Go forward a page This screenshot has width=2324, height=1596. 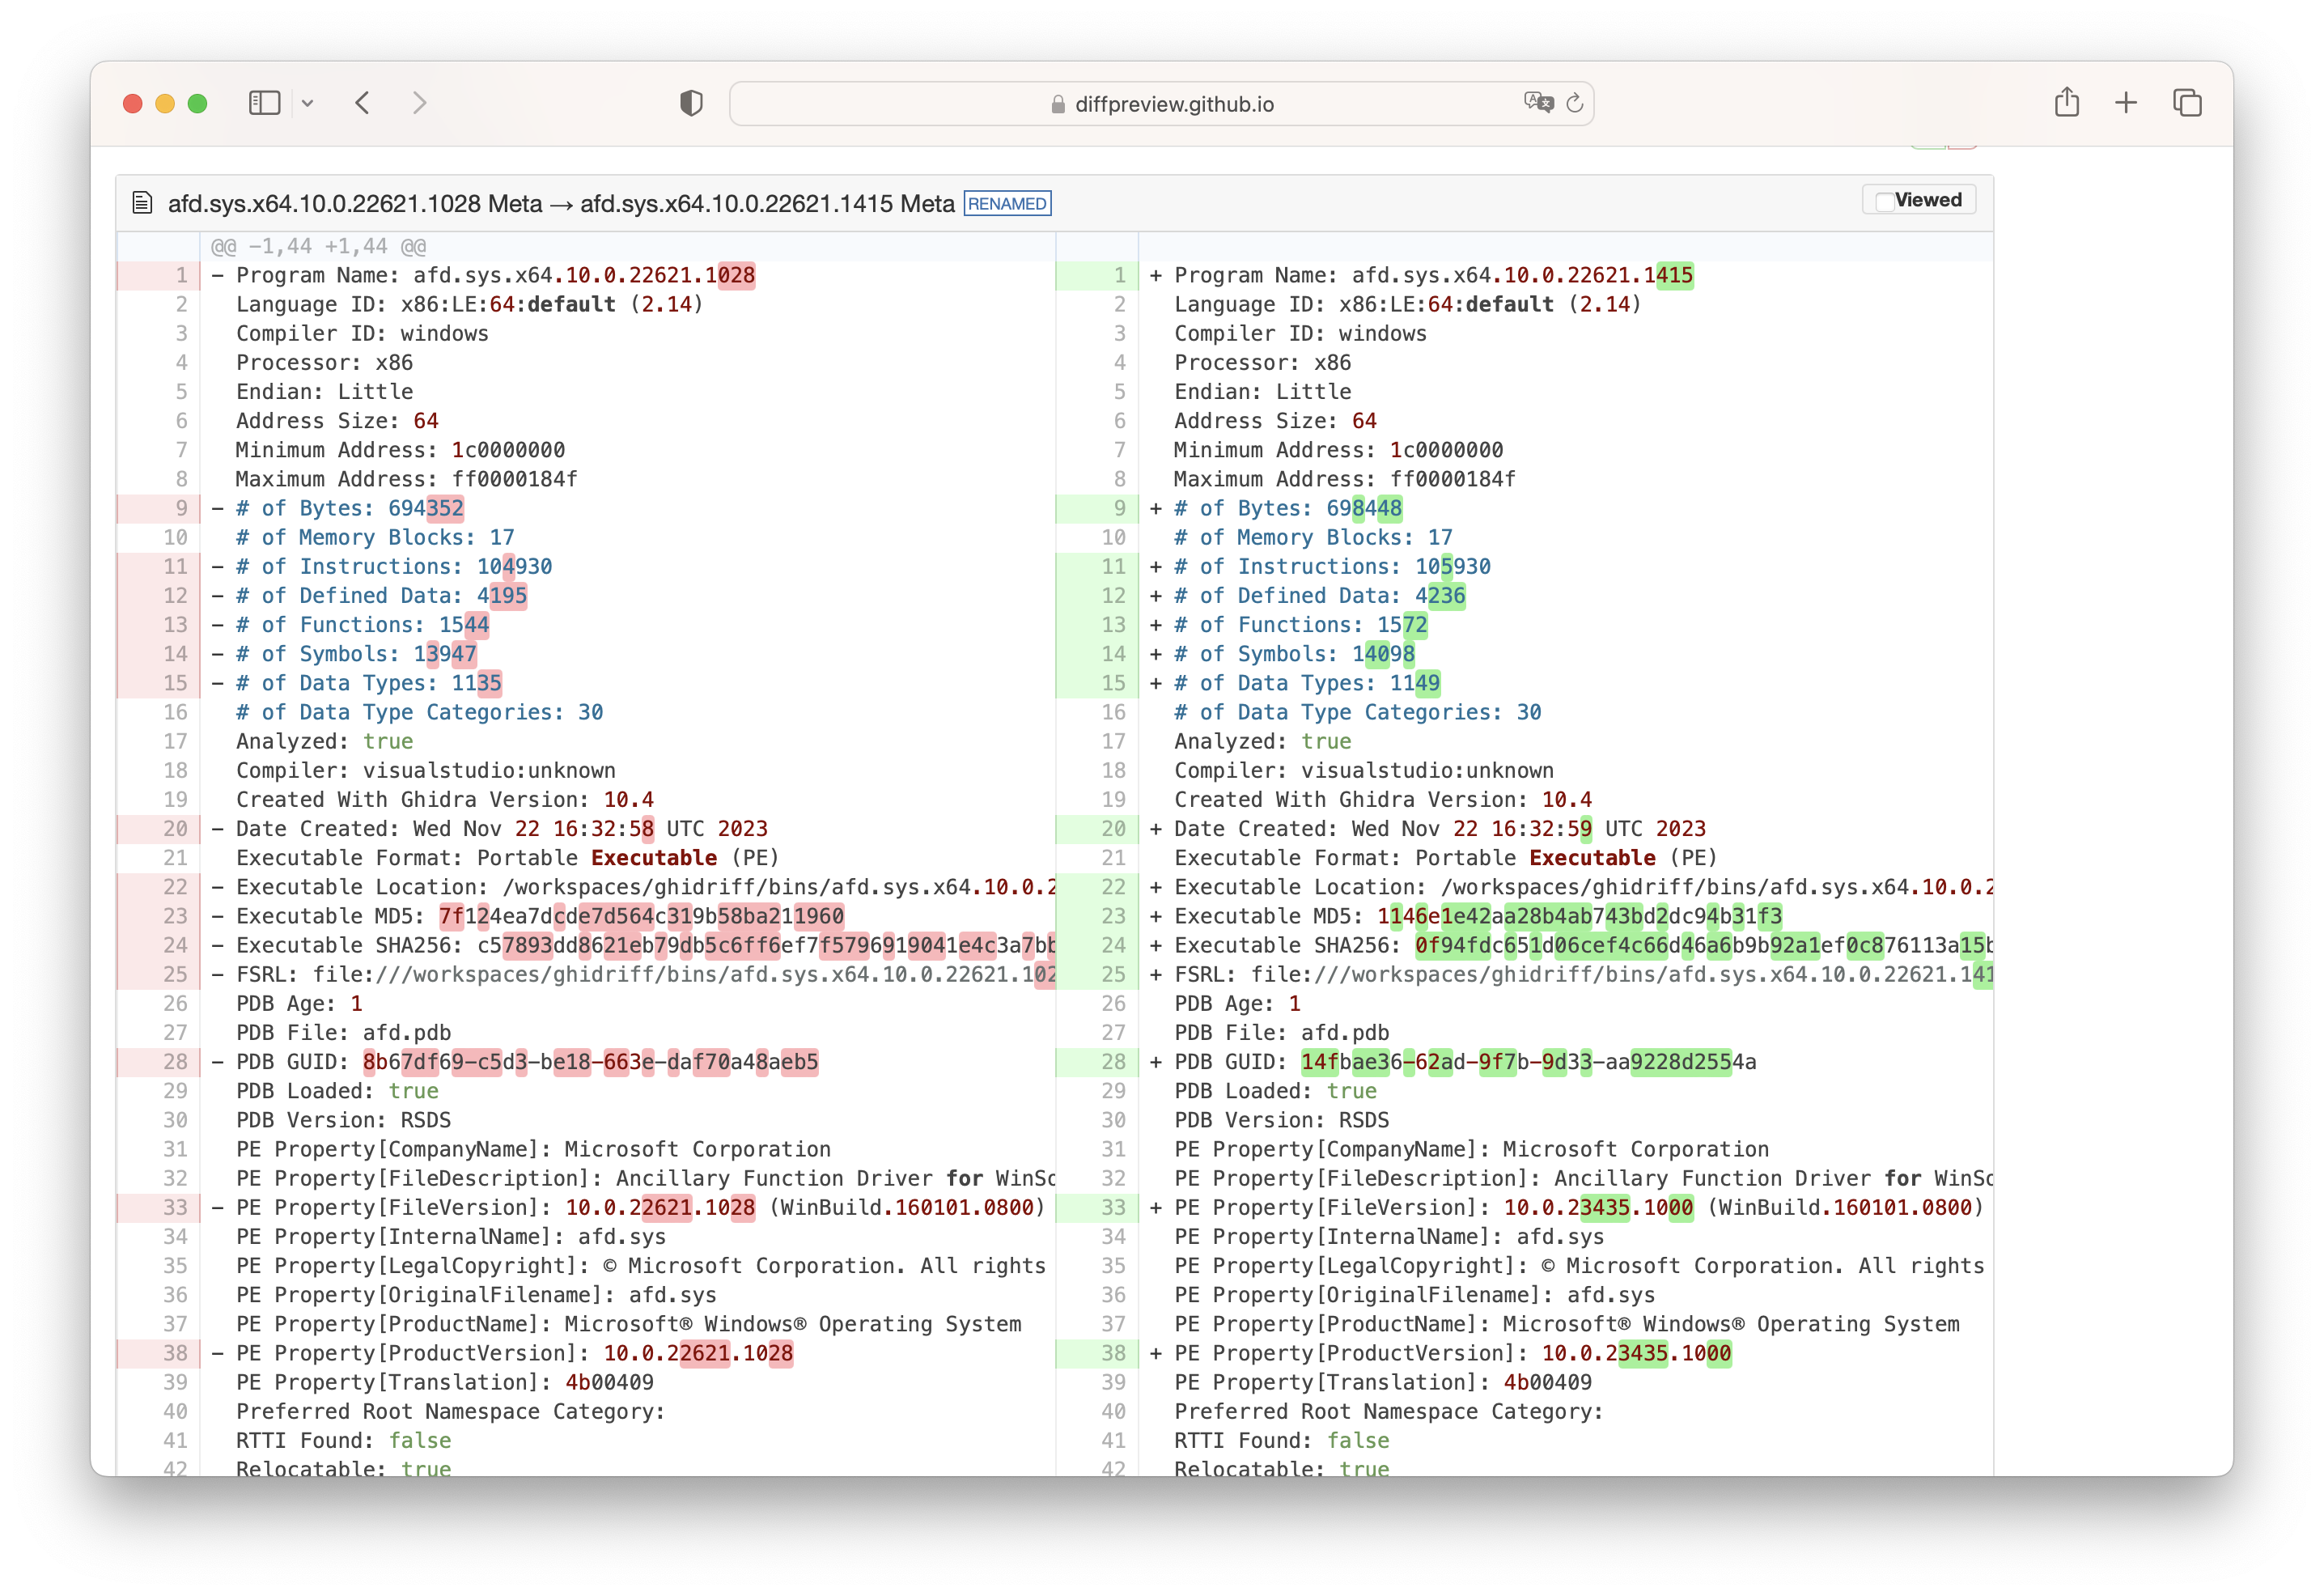pyautogui.click(x=419, y=103)
